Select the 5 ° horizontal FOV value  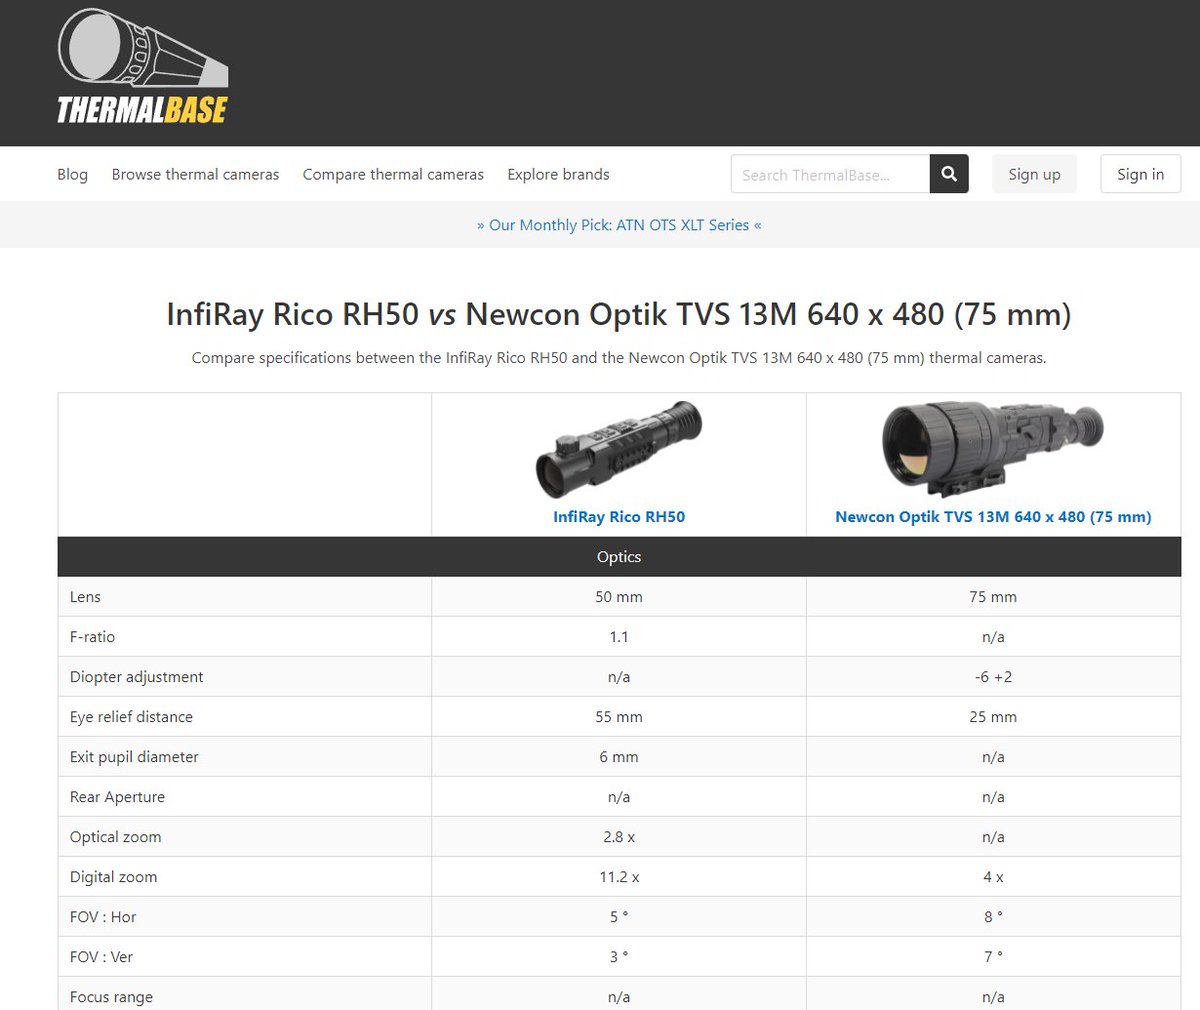(x=619, y=917)
